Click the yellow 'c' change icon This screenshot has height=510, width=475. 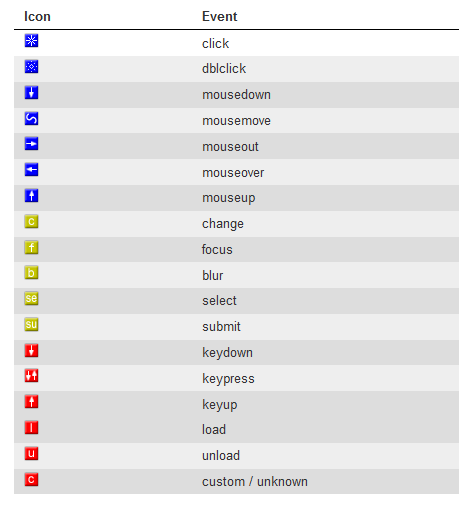point(31,221)
